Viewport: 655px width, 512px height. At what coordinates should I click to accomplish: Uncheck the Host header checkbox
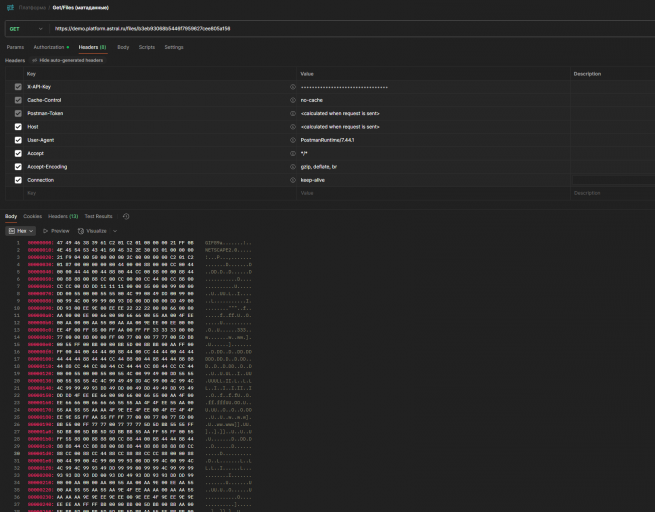(18, 127)
